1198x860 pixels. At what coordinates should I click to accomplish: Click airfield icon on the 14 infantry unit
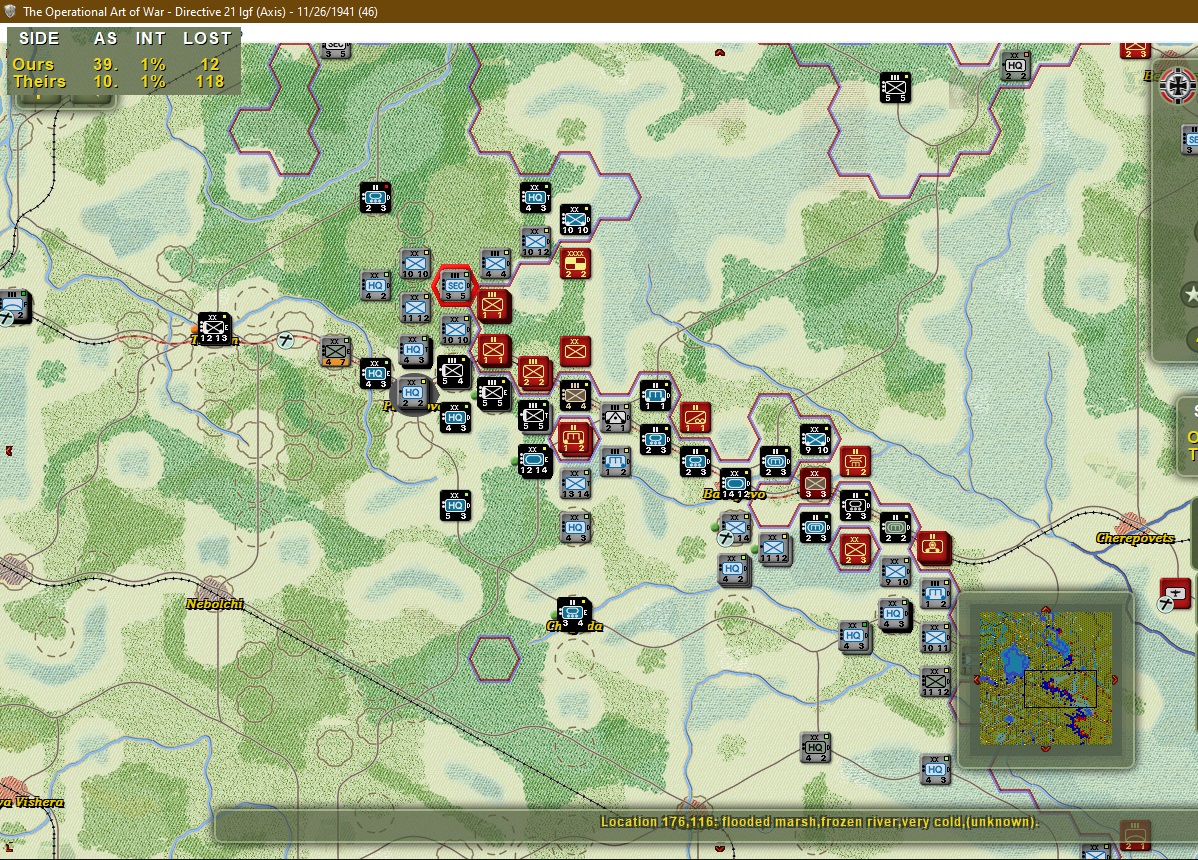[725, 539]
